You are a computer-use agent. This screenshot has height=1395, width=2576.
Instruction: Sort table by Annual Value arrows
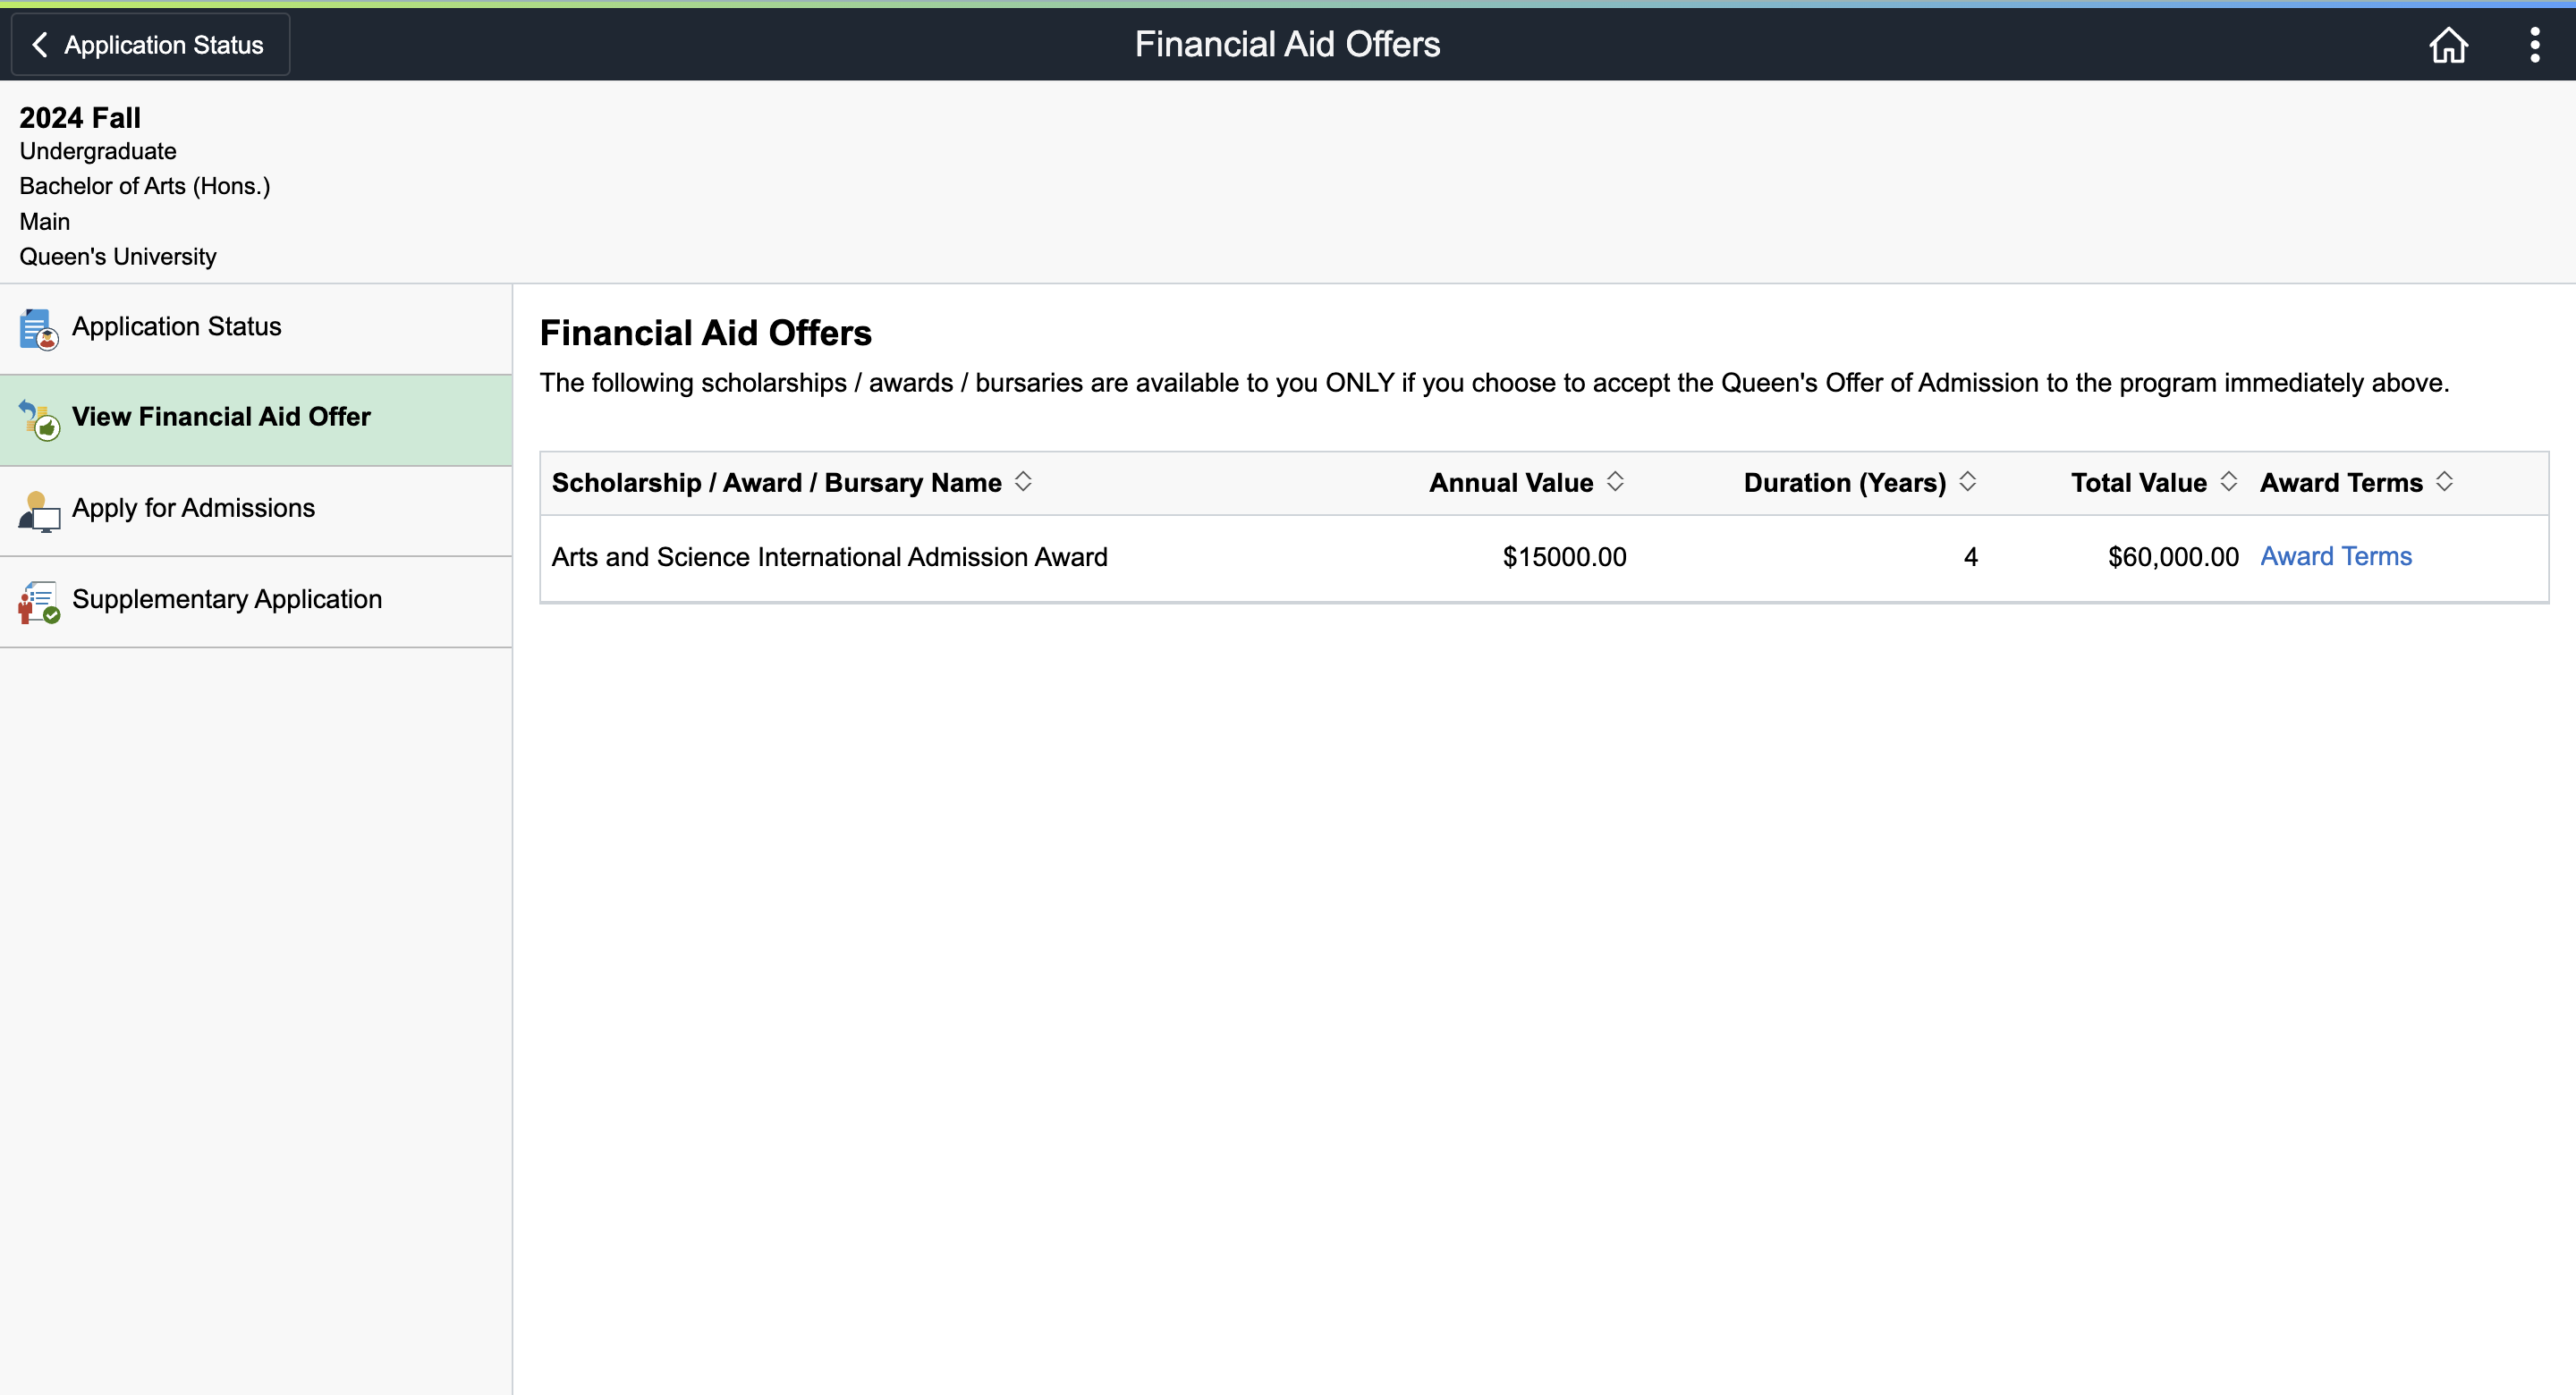coord(1615,482)
